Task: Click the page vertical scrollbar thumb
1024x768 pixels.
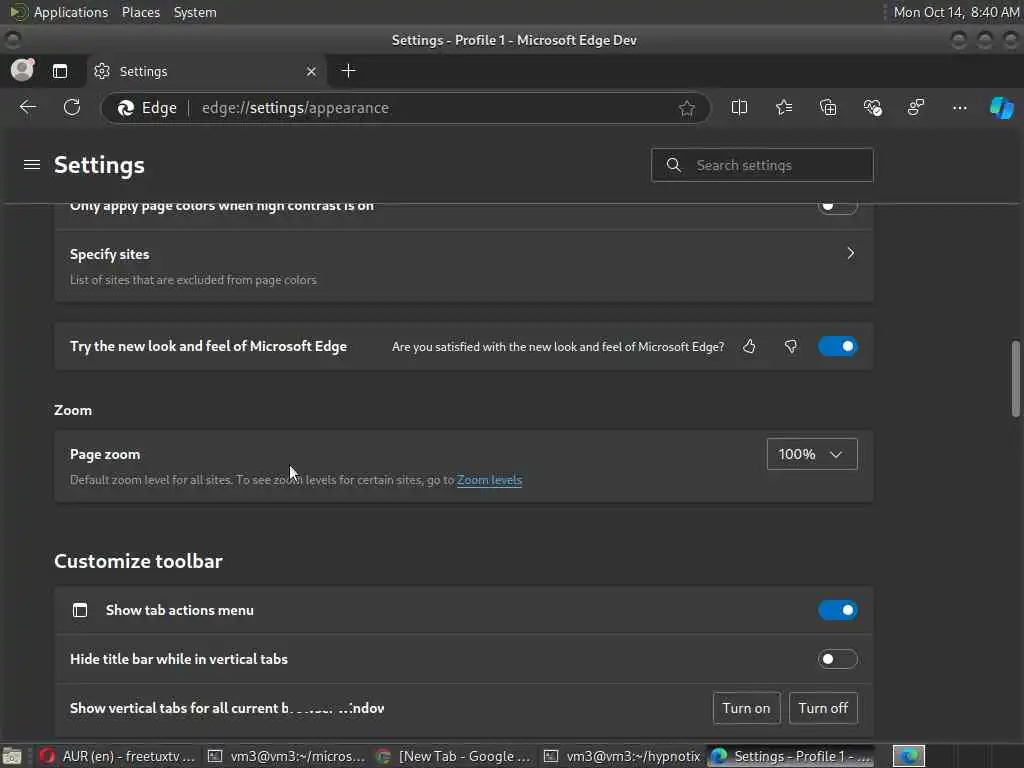Action: 1016,378
